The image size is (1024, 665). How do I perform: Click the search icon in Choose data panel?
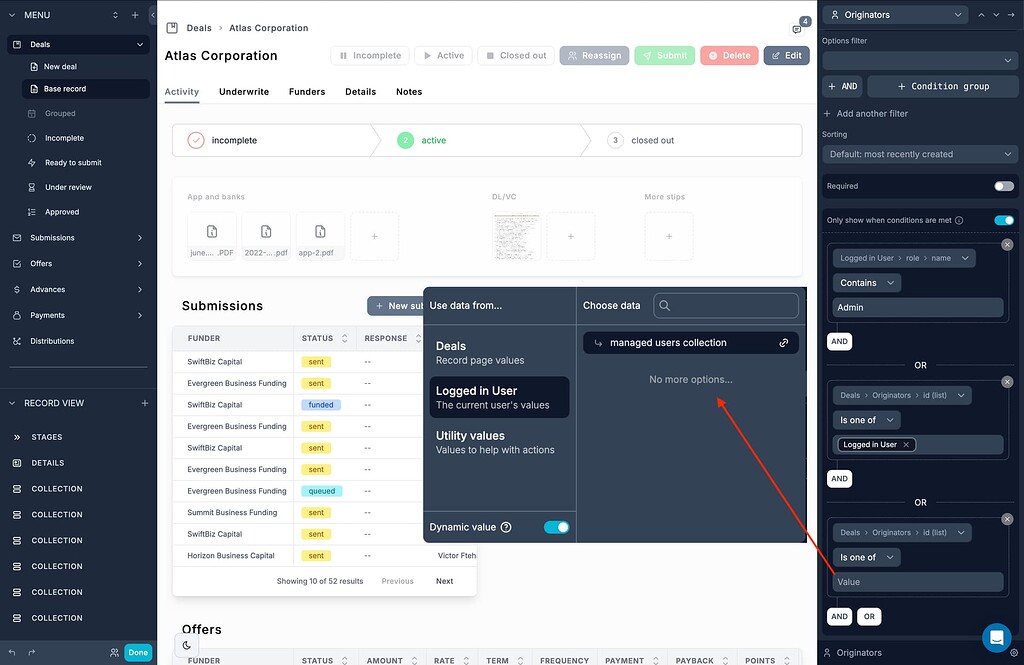point(662,303)
